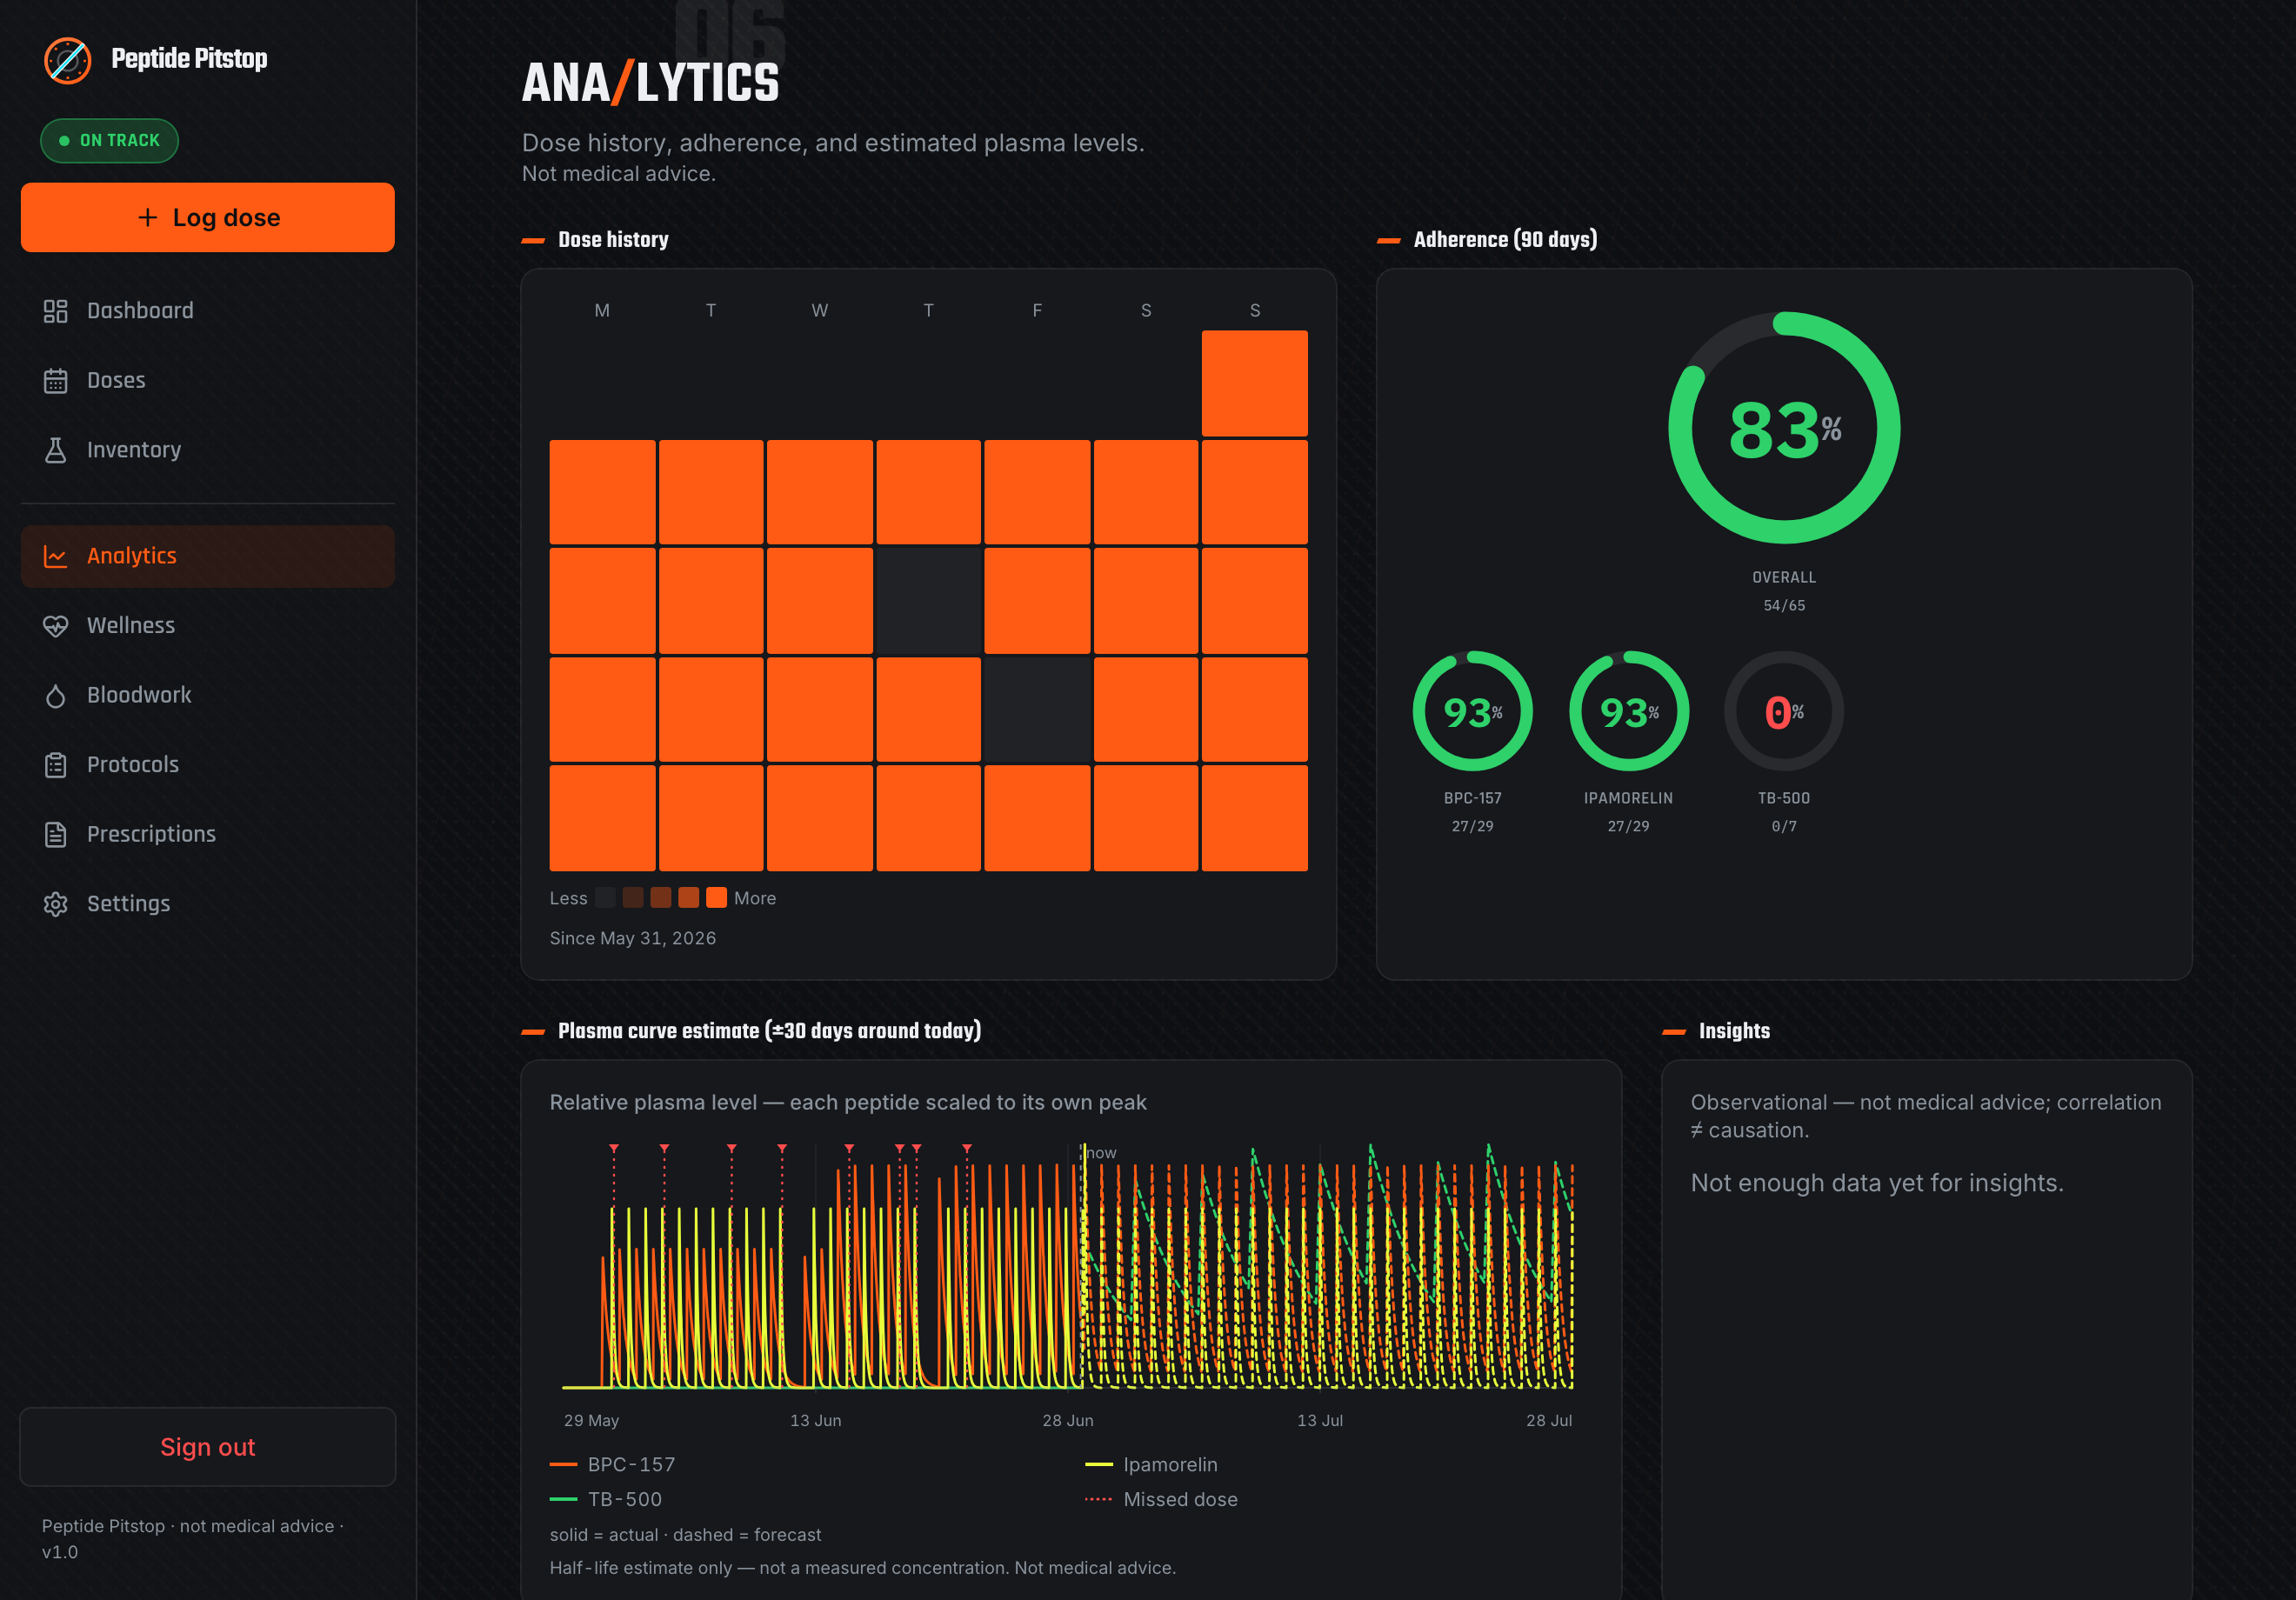The width and height of the screenshot is (2296, 1600).
Task: Click the Bloodwork droplet icon
Action: click(x=55, y=695)
